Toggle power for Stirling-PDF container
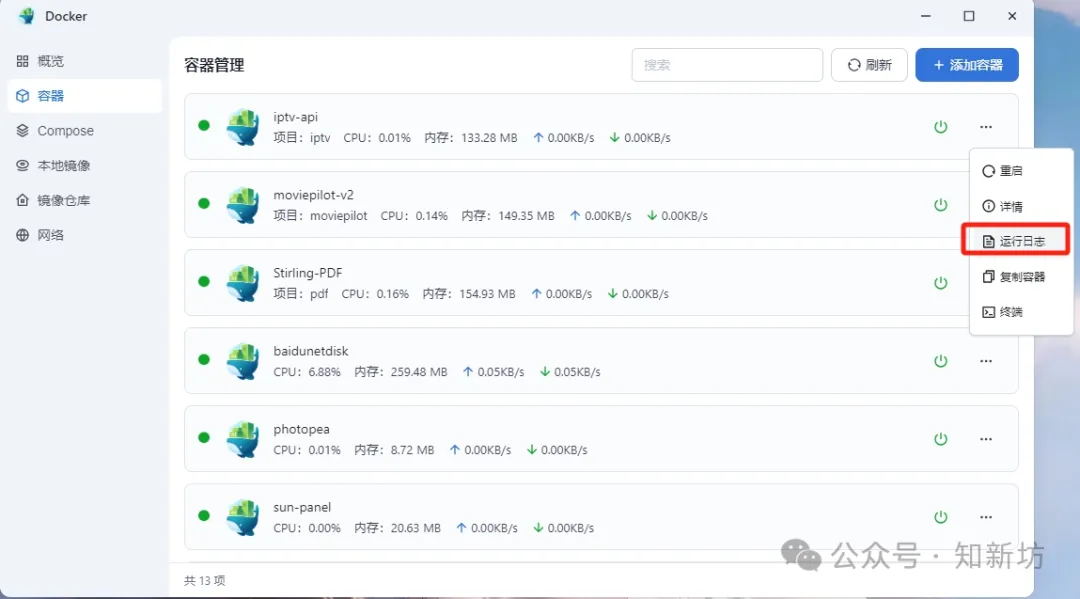The height and width of the screenshot is (599, 1080). click(x=940, y=283)
